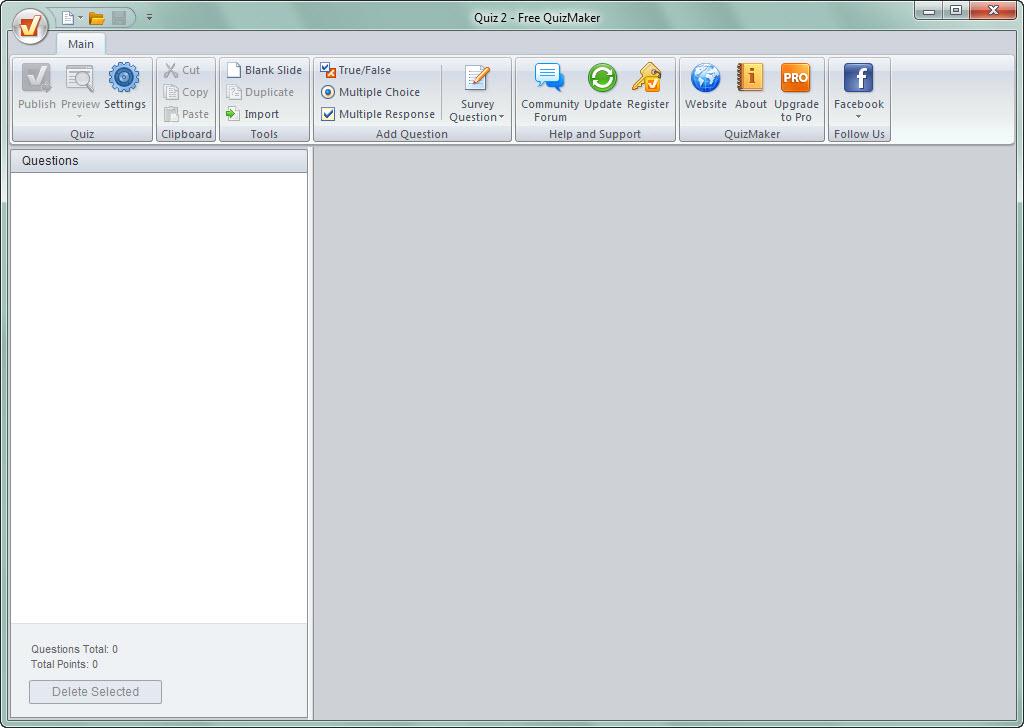Screen dimensions: 1024x728
Task: Save quiz using the floppy disk icon
Action: tap(119, 18)
